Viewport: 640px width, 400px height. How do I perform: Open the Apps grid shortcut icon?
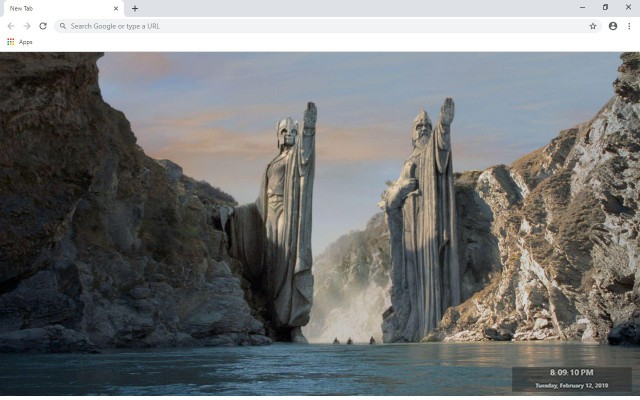coord(11,42)
